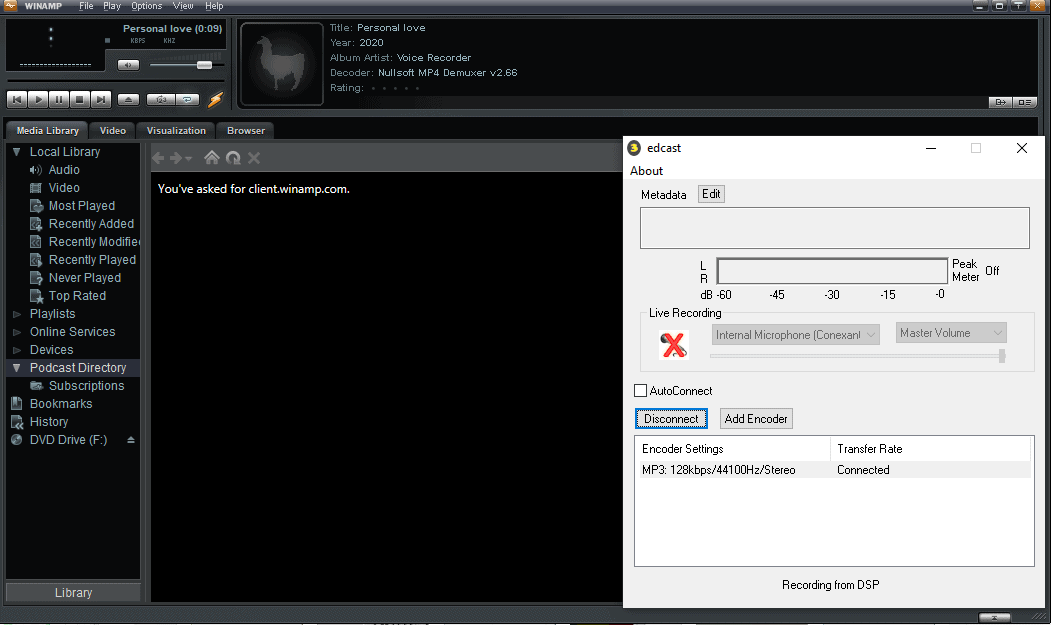Click the Winamp lightning bolt icon
This screenshot has width=1051, height=625.
pyautogui.click(x=214, y=99)
